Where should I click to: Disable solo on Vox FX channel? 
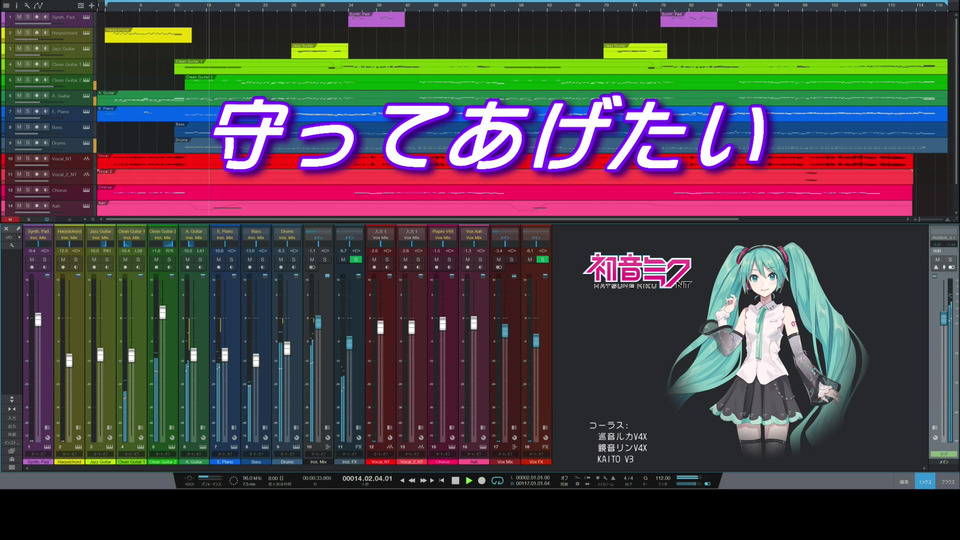(542, 260)
